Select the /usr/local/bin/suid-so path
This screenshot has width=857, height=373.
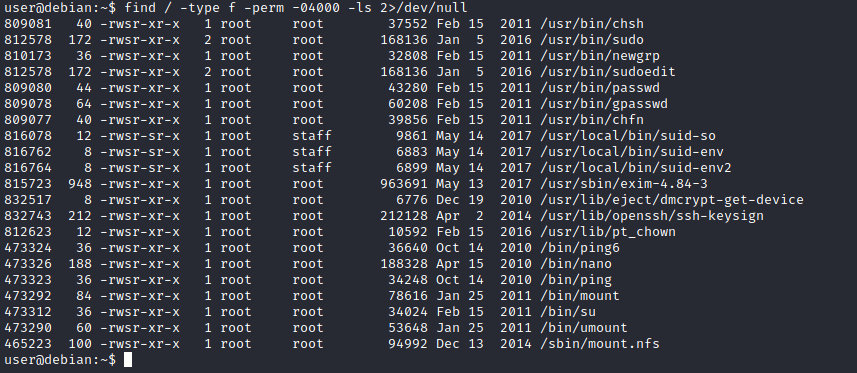(x=627, y=136)
